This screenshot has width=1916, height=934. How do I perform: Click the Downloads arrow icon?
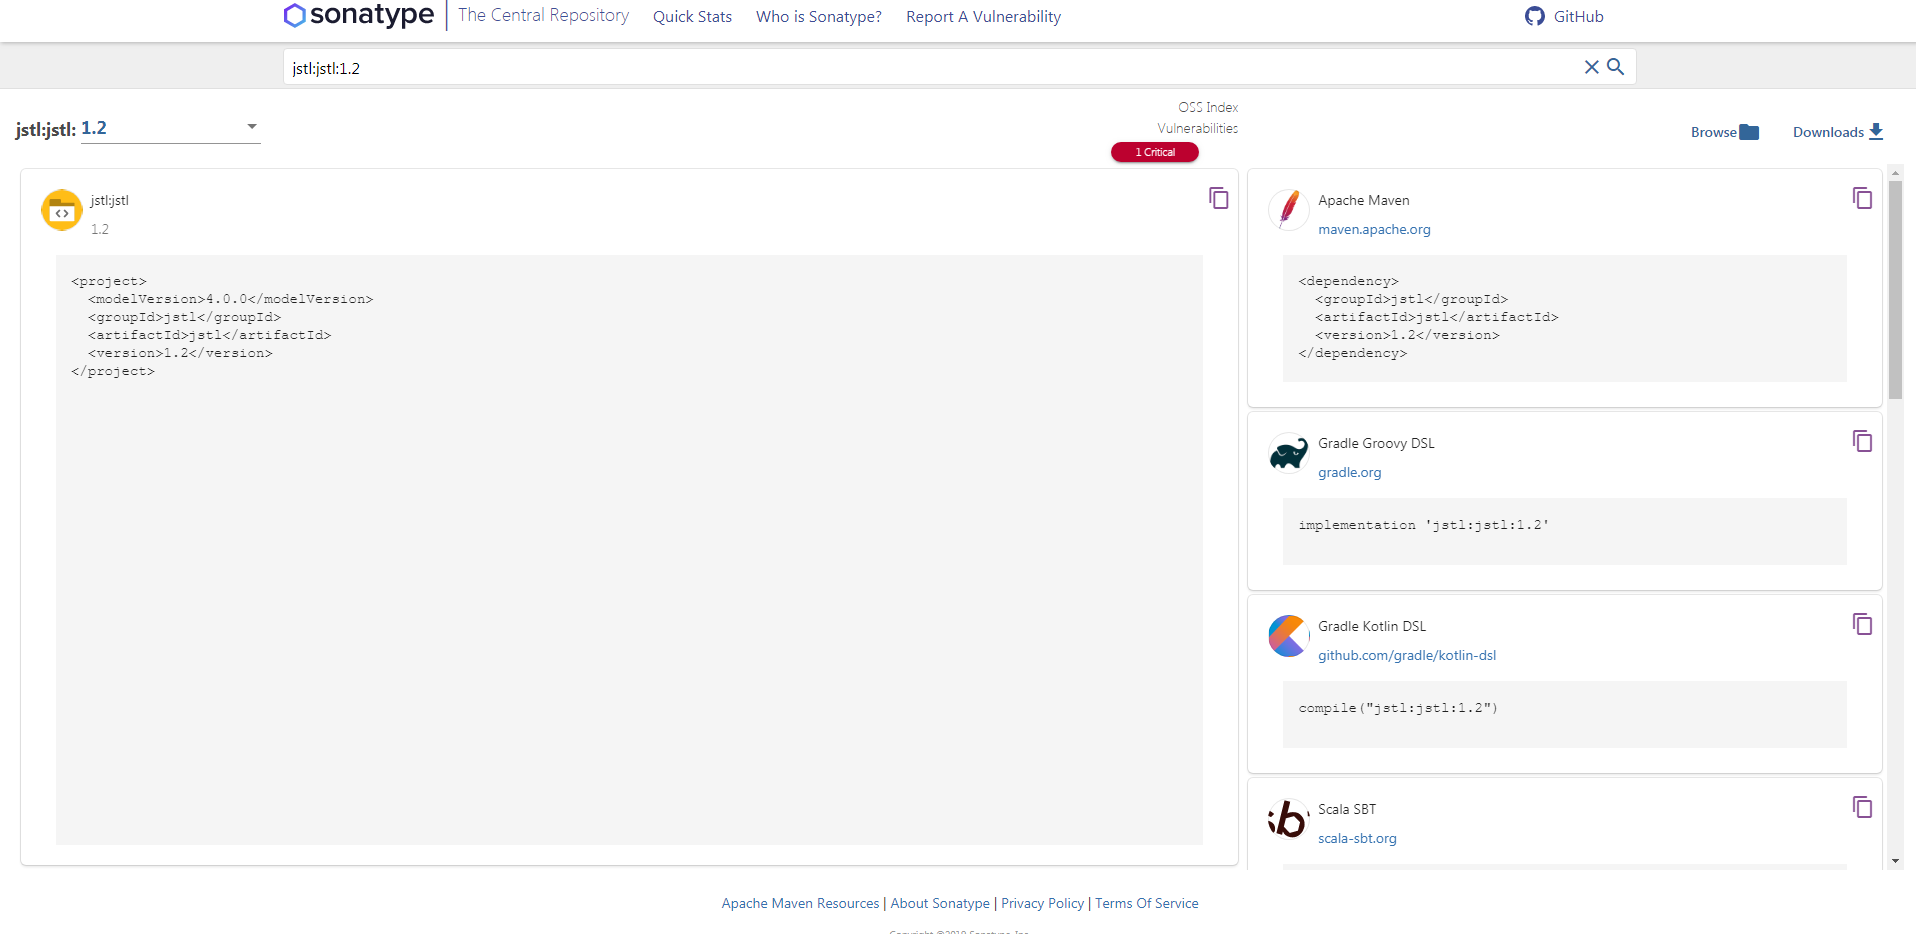click(1876, 132)
